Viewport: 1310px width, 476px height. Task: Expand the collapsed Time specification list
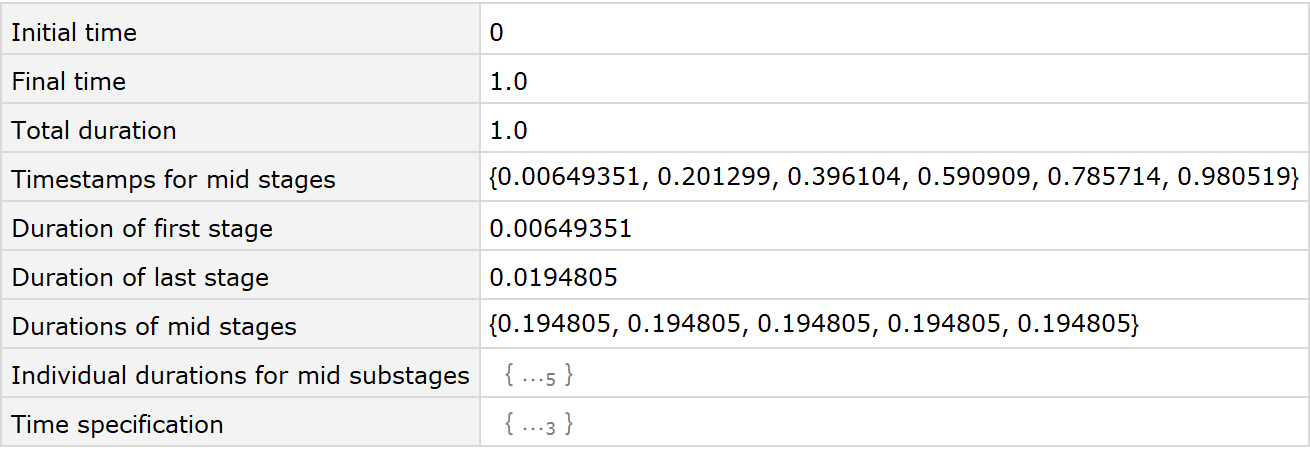pyautogui.click(x=539, y=424)
